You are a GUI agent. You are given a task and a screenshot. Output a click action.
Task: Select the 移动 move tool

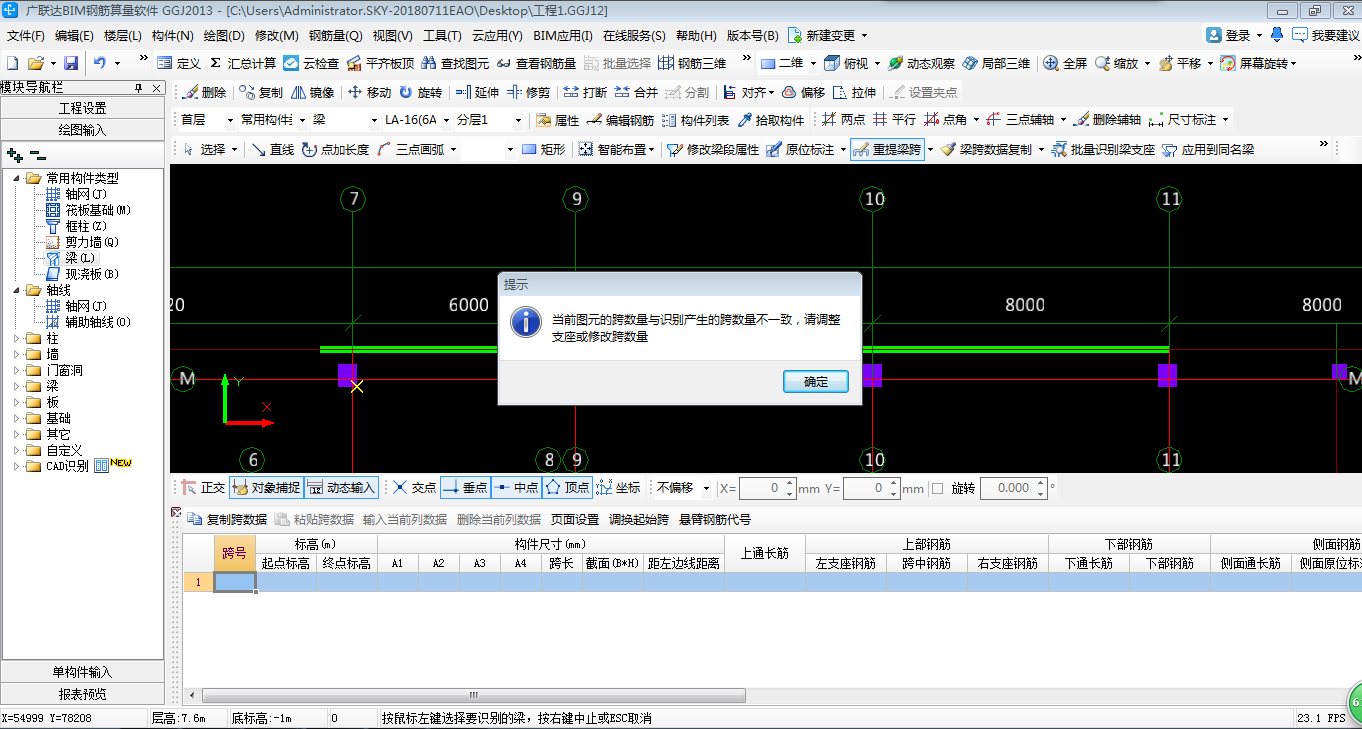(369, 92)
